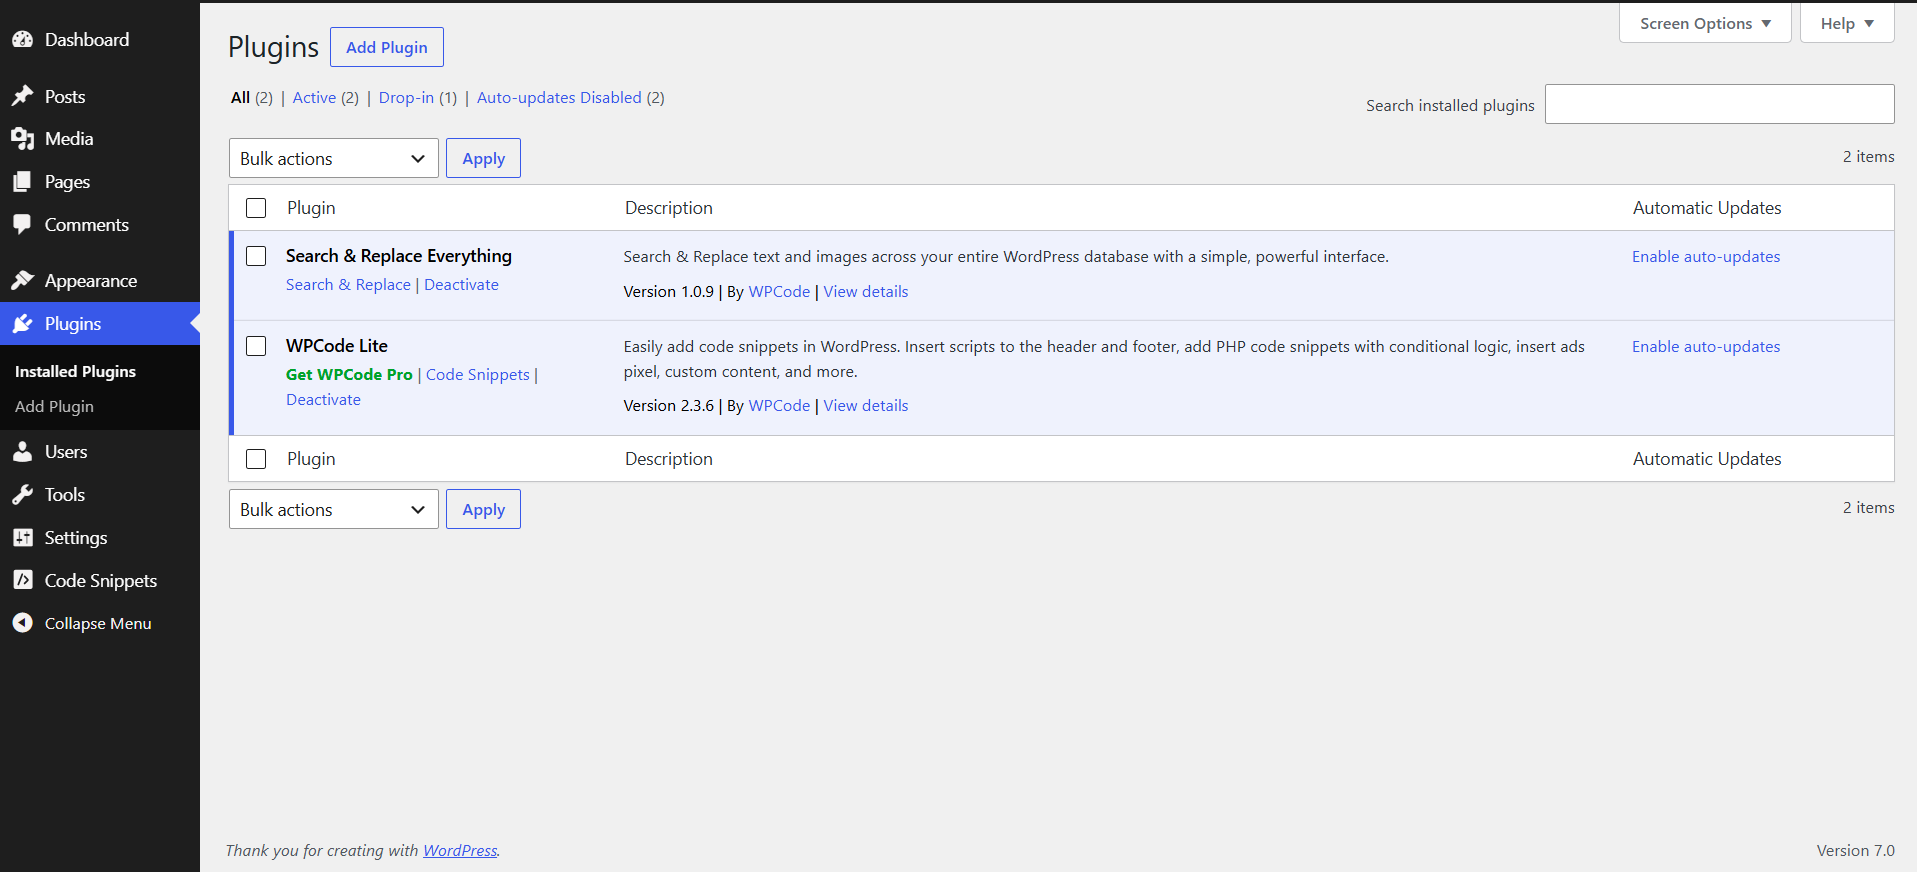Open Tools in sidebar menu
This screenshot has width=1917, height=872.
tap(100, 495)
